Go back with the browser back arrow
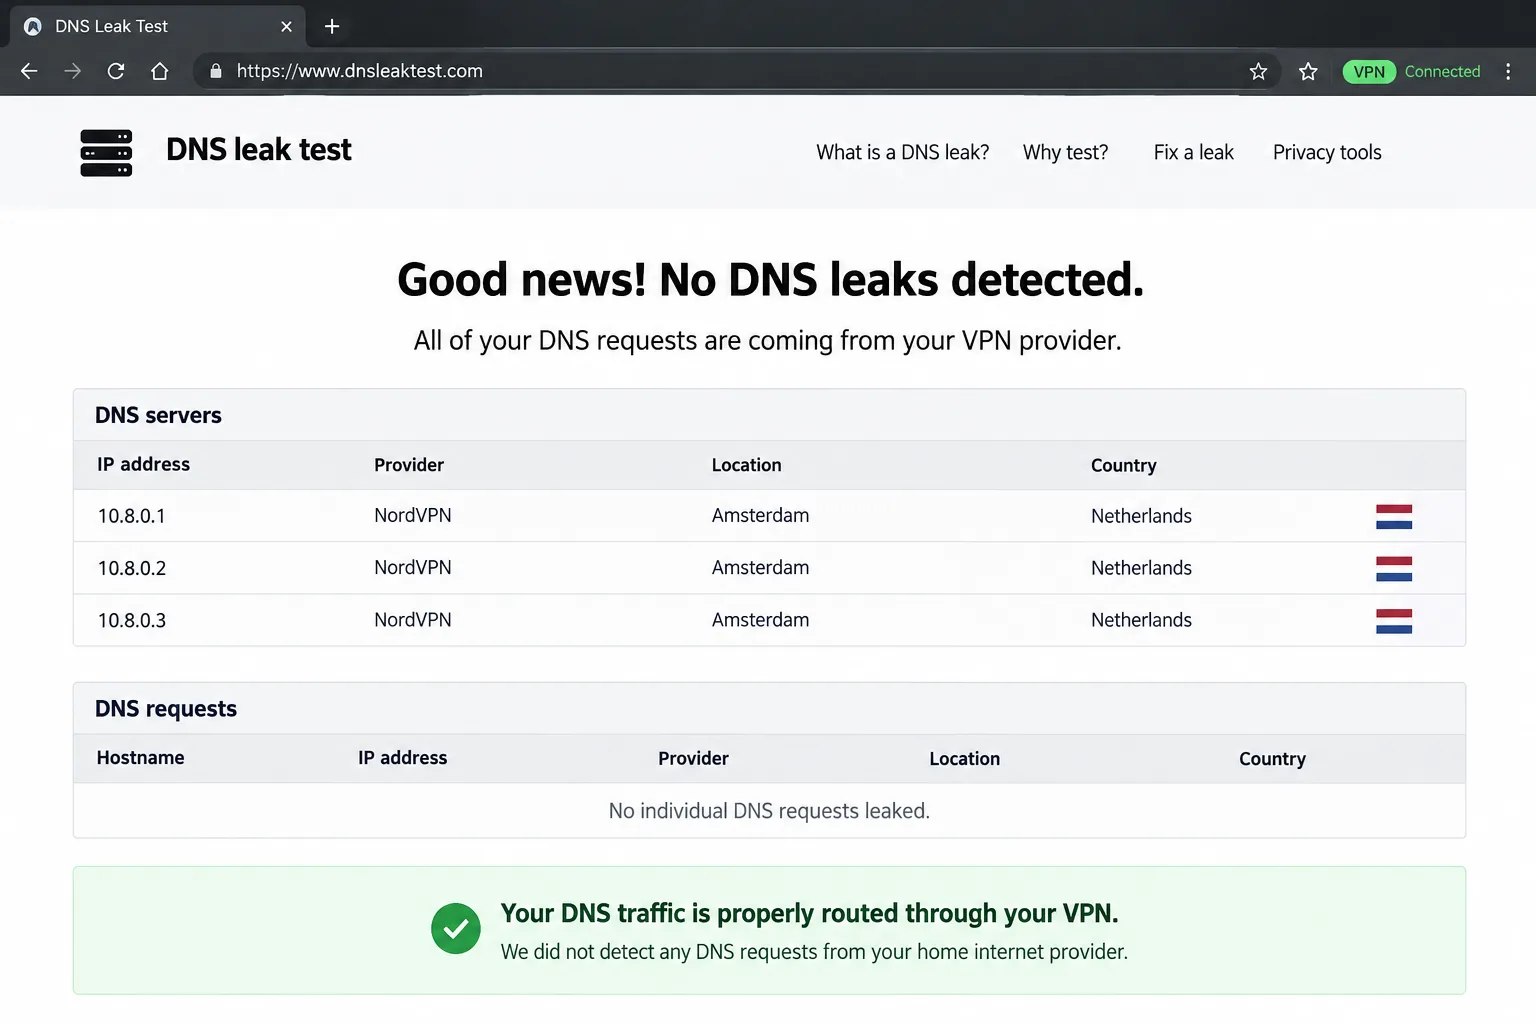1536x1024 pixels. click(x=29, y=71)
